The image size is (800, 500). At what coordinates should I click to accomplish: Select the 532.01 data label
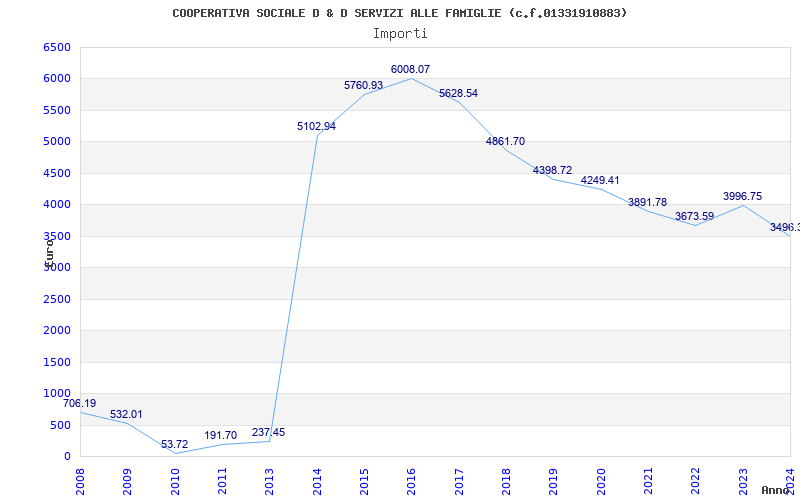[127, 414]
